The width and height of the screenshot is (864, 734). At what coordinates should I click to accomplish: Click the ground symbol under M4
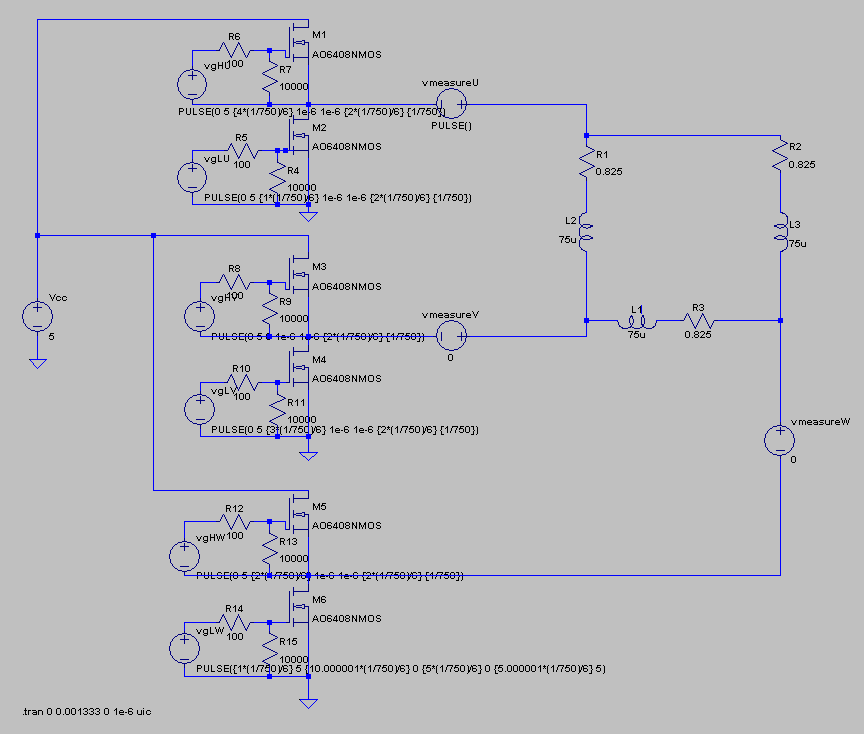(x=309, y=455)
